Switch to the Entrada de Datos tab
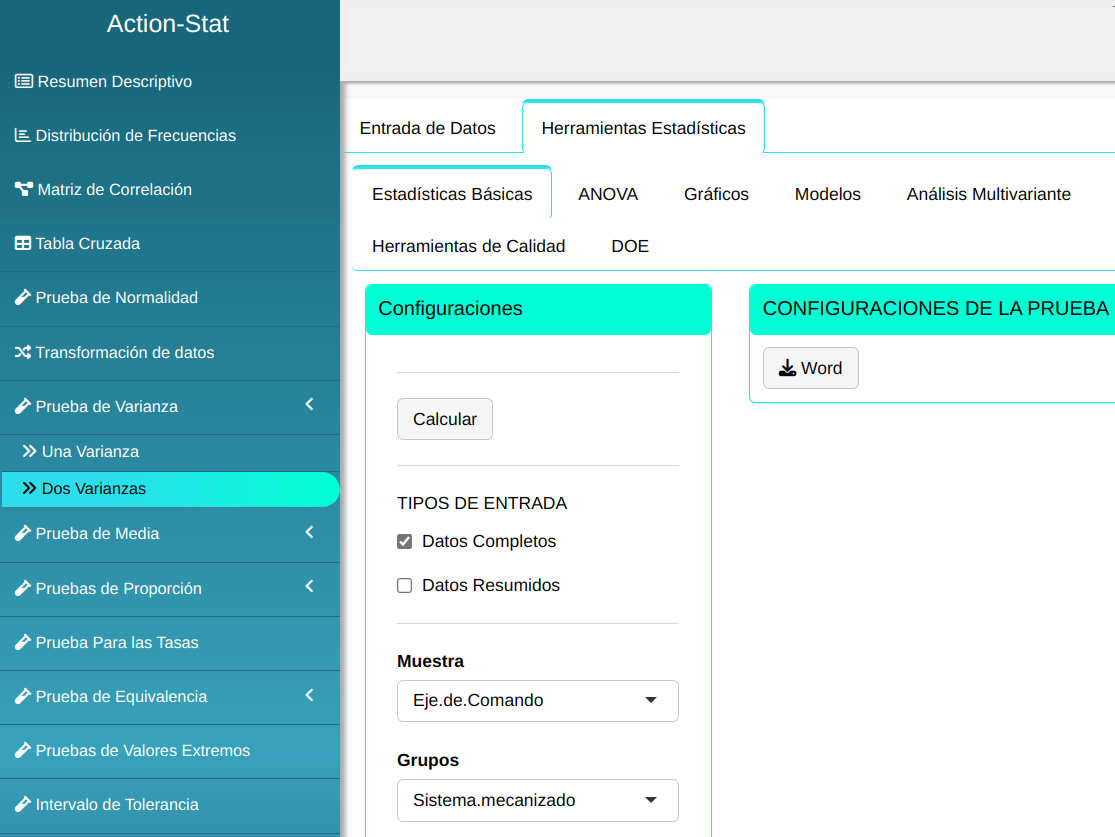Image resolution: width=1115 pixels, height=837 pixels. pos(427,128)
